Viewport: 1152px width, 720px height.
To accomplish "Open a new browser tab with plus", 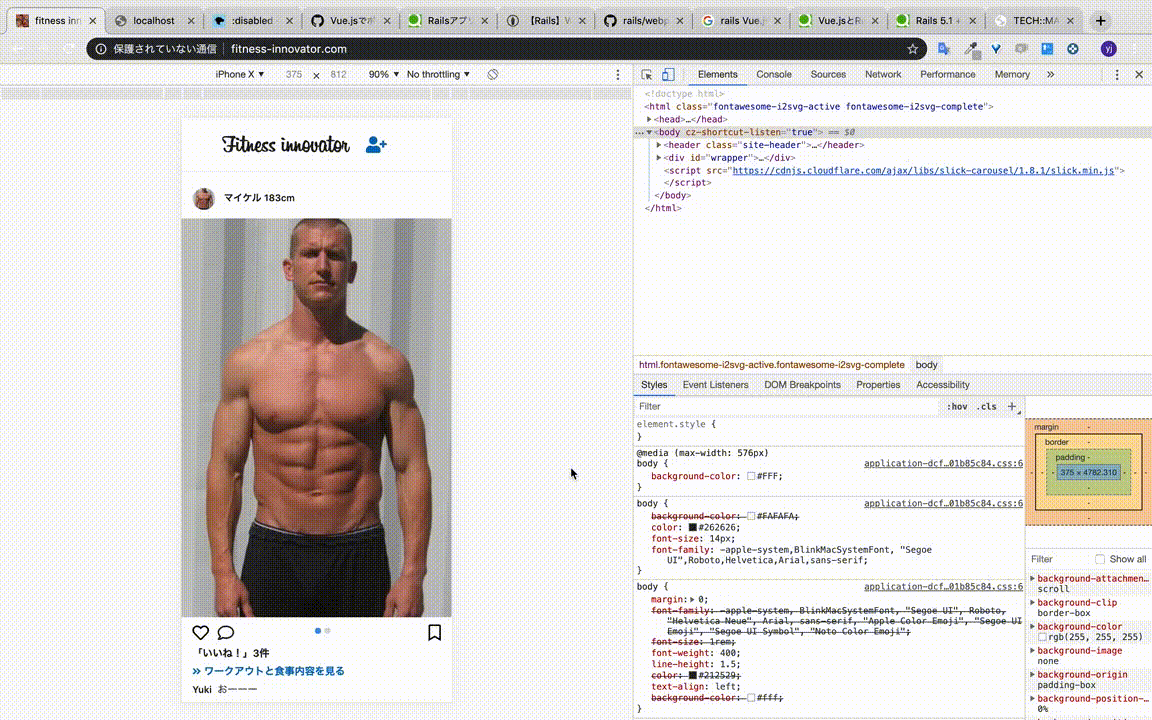I will pos(1101,21).
